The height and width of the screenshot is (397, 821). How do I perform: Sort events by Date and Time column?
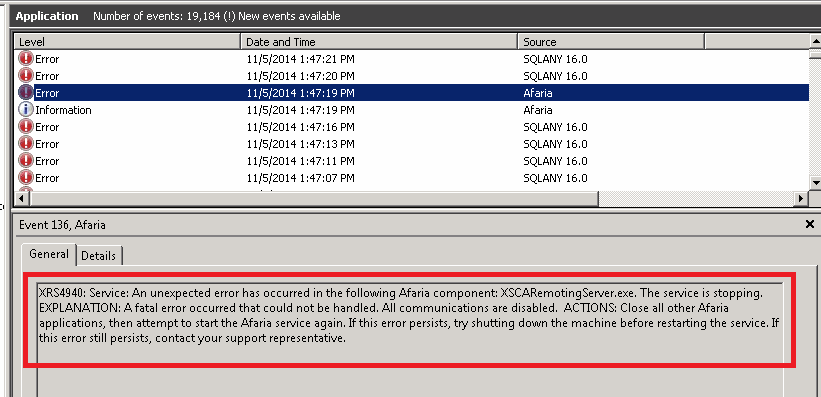[379, 41]
